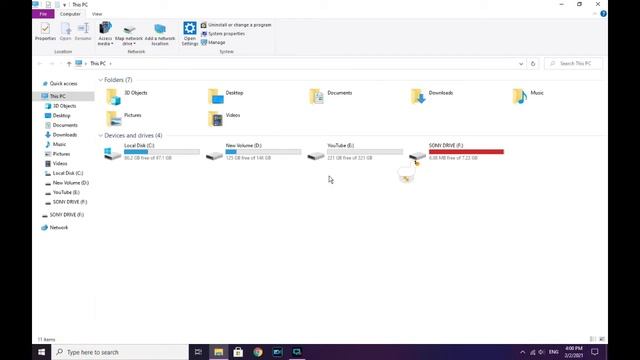Select This PC in navigation pane
This screenshot has height=360, width=640.
[58, 96]
